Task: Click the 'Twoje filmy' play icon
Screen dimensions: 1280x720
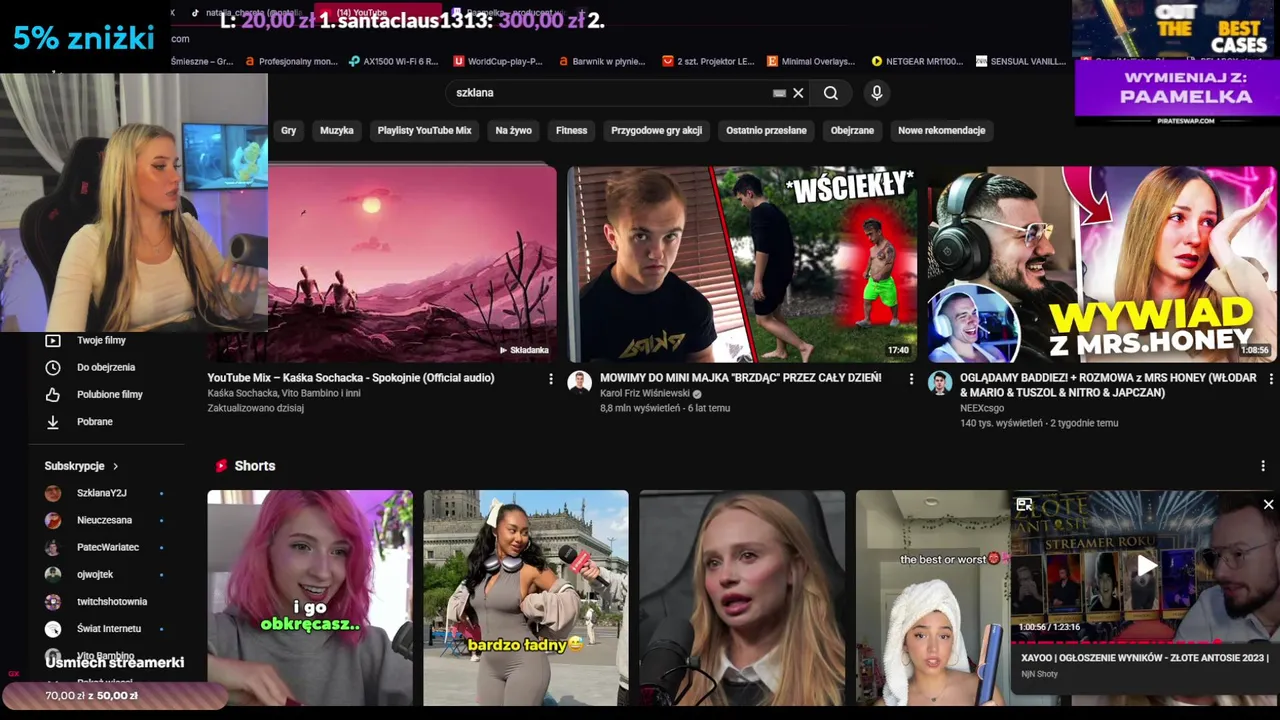Action: click(x=53, y=340)
